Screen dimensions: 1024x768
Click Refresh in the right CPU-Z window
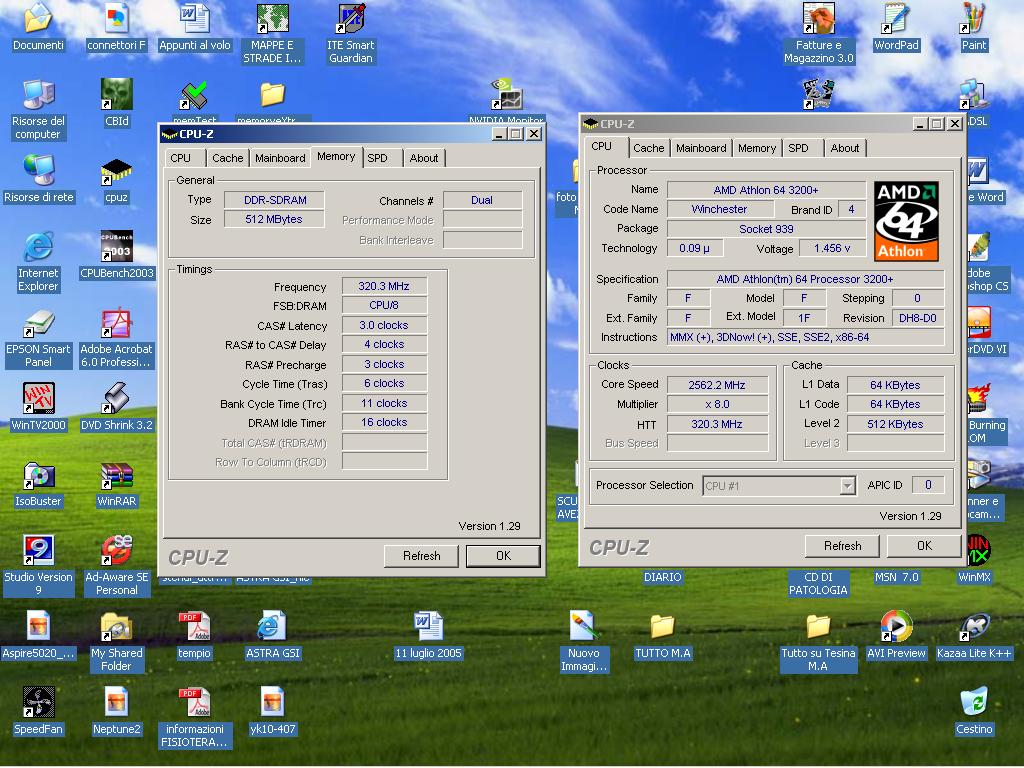(842, 546)
